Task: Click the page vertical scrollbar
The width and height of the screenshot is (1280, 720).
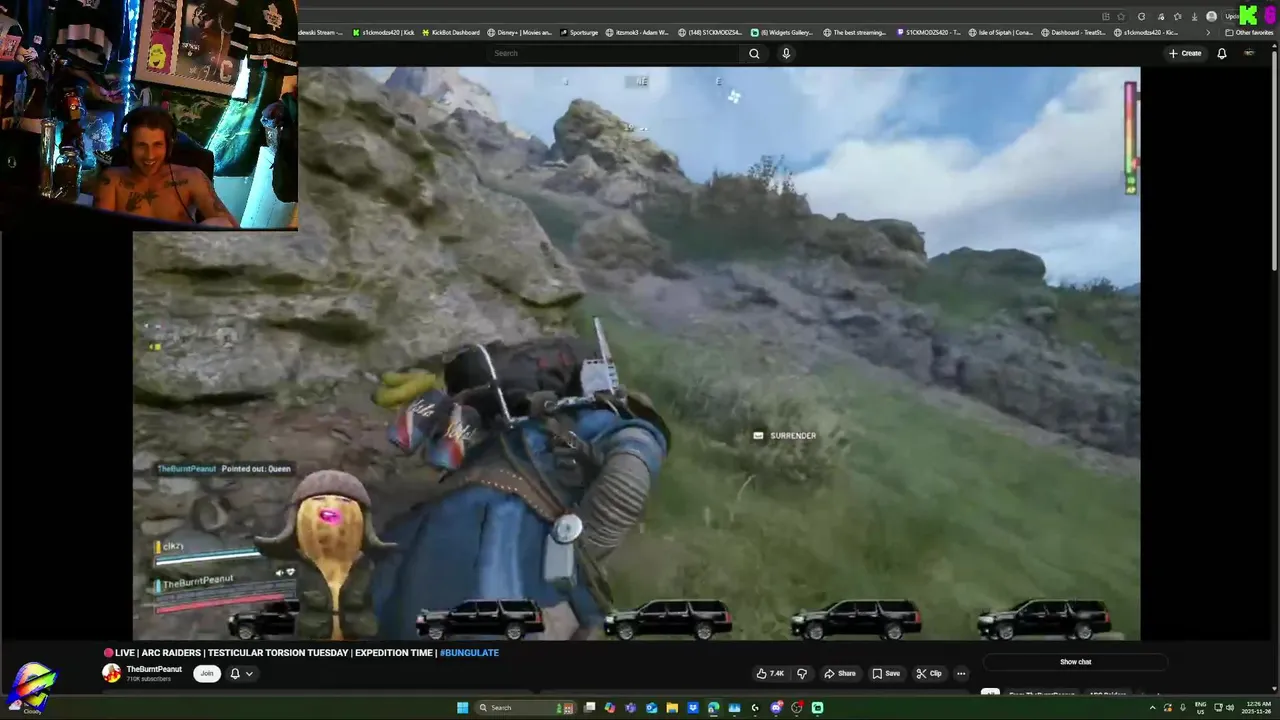Action: tap(1275, 160)
